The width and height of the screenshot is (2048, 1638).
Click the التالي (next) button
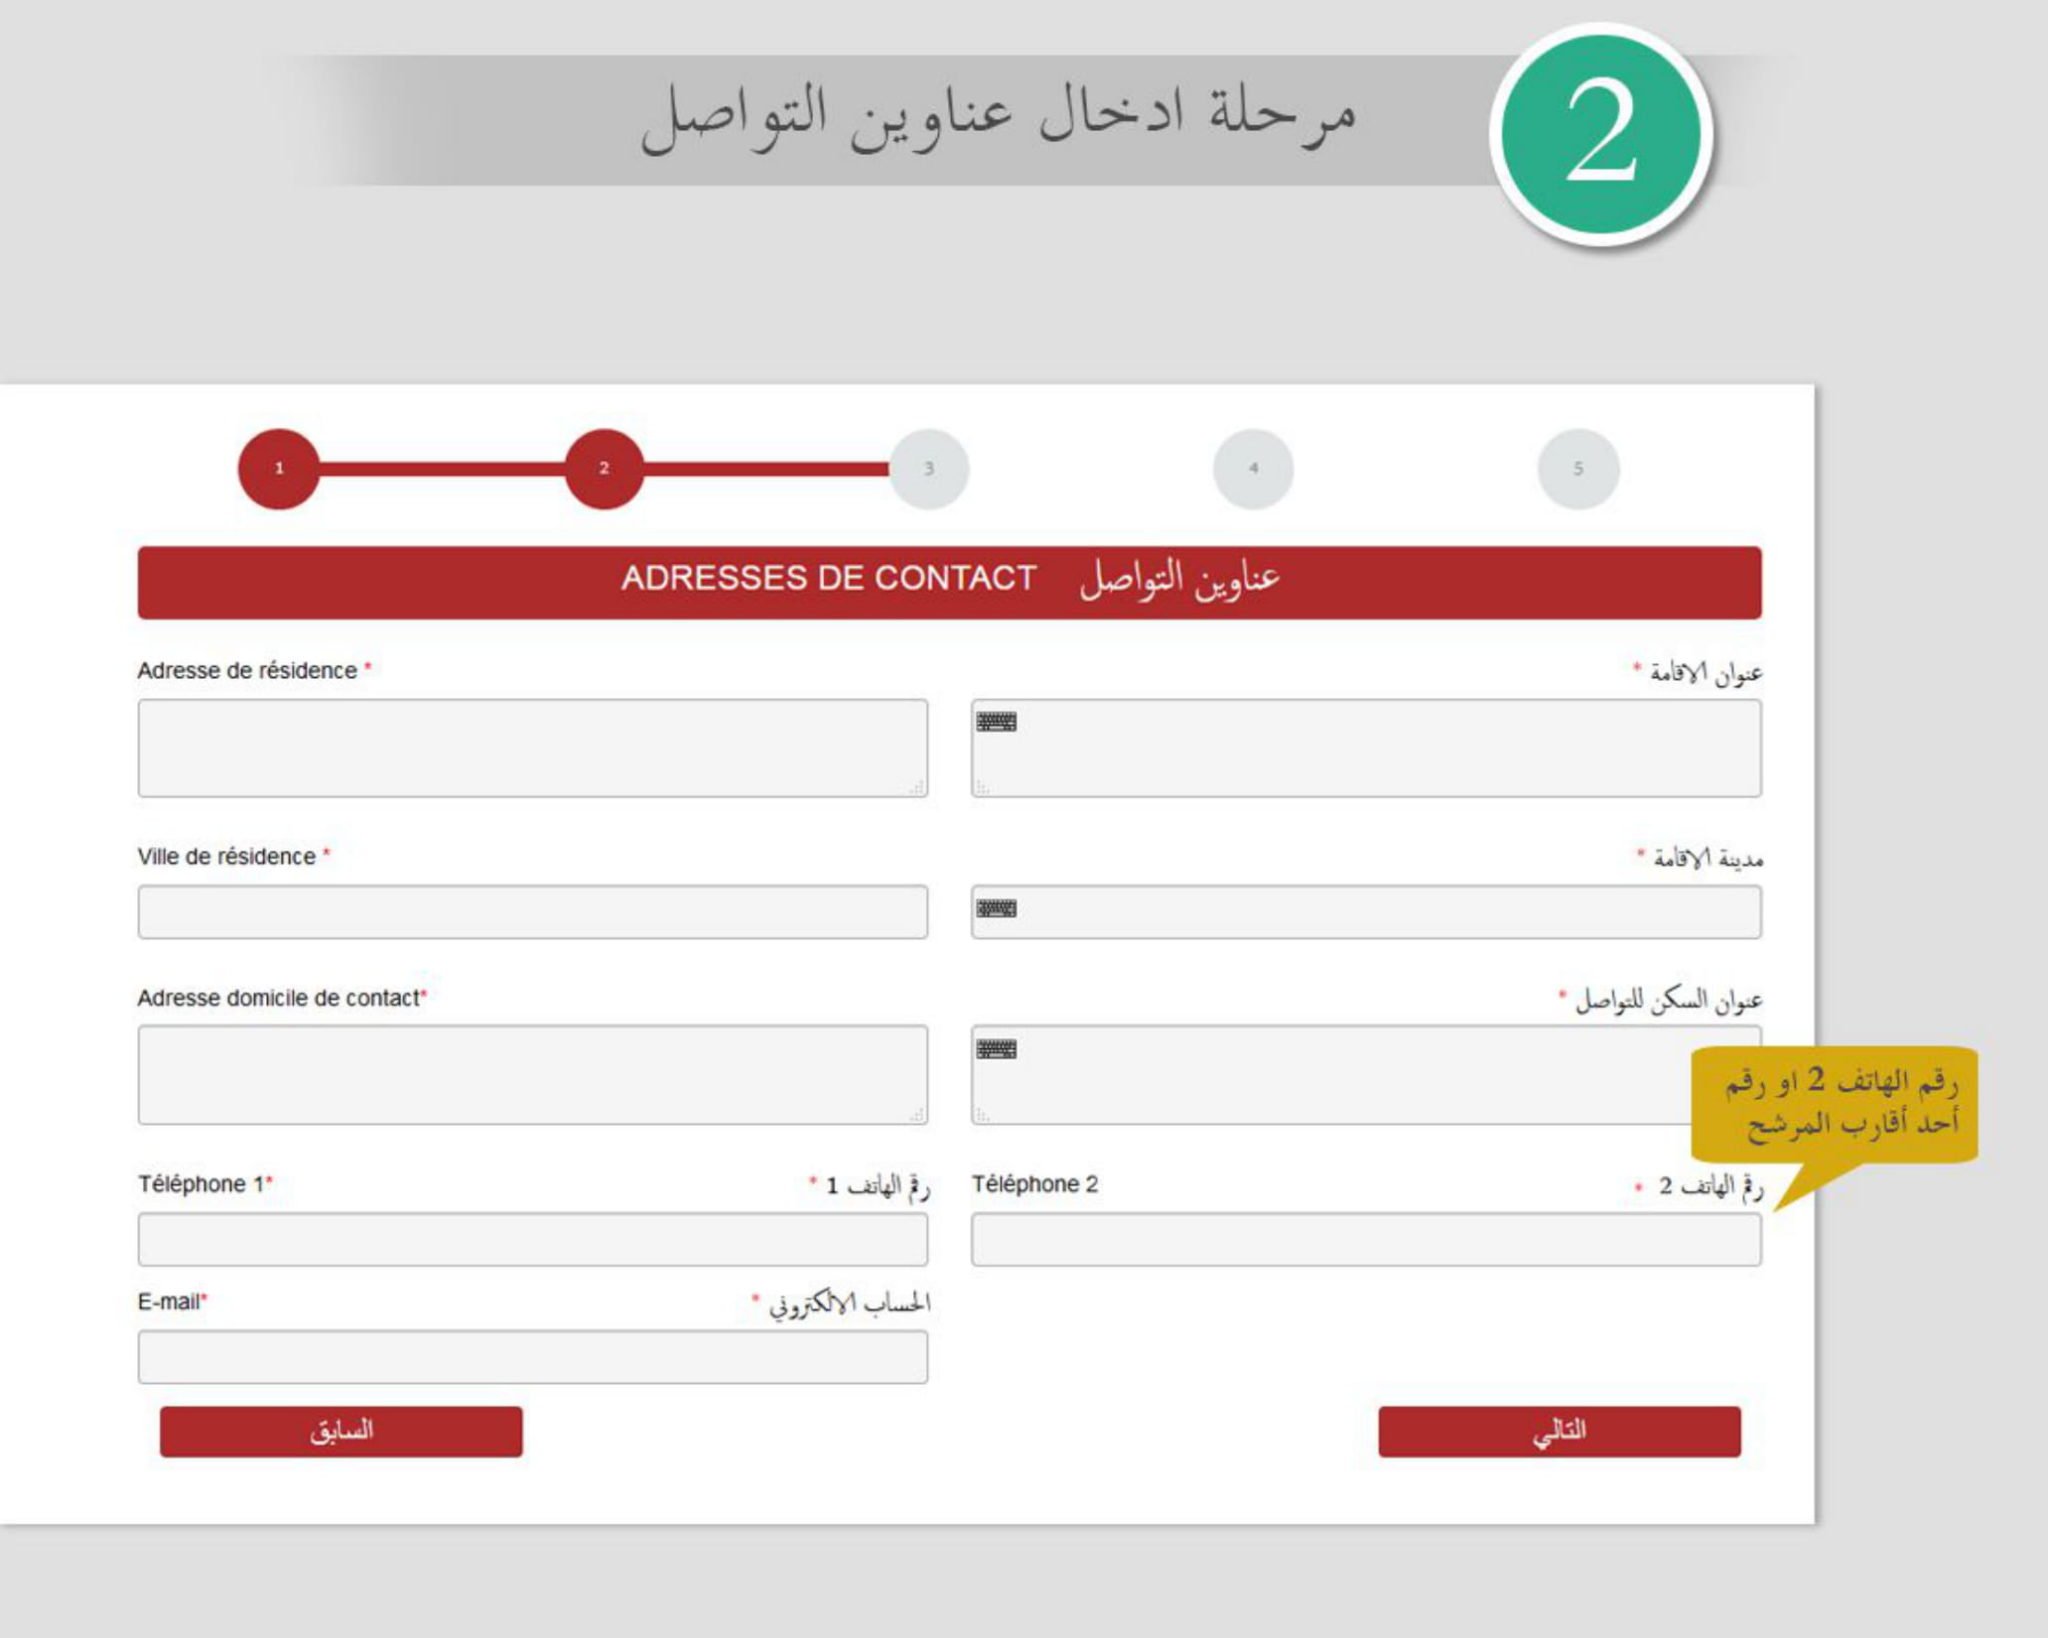[x=1559, y=1431]
